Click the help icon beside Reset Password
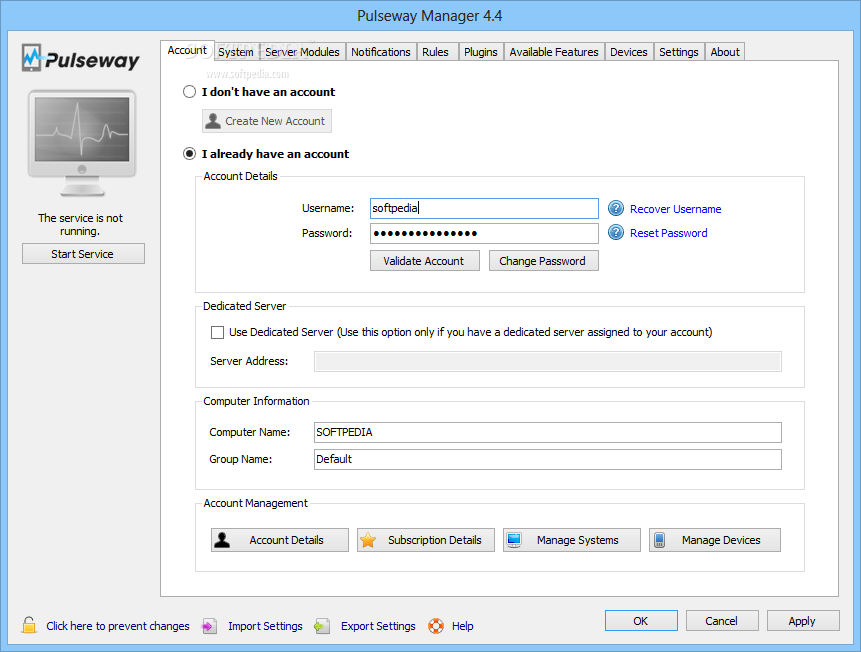Image resolution: width=861 pixels, height=652 pixels. [x=616, y=232]
